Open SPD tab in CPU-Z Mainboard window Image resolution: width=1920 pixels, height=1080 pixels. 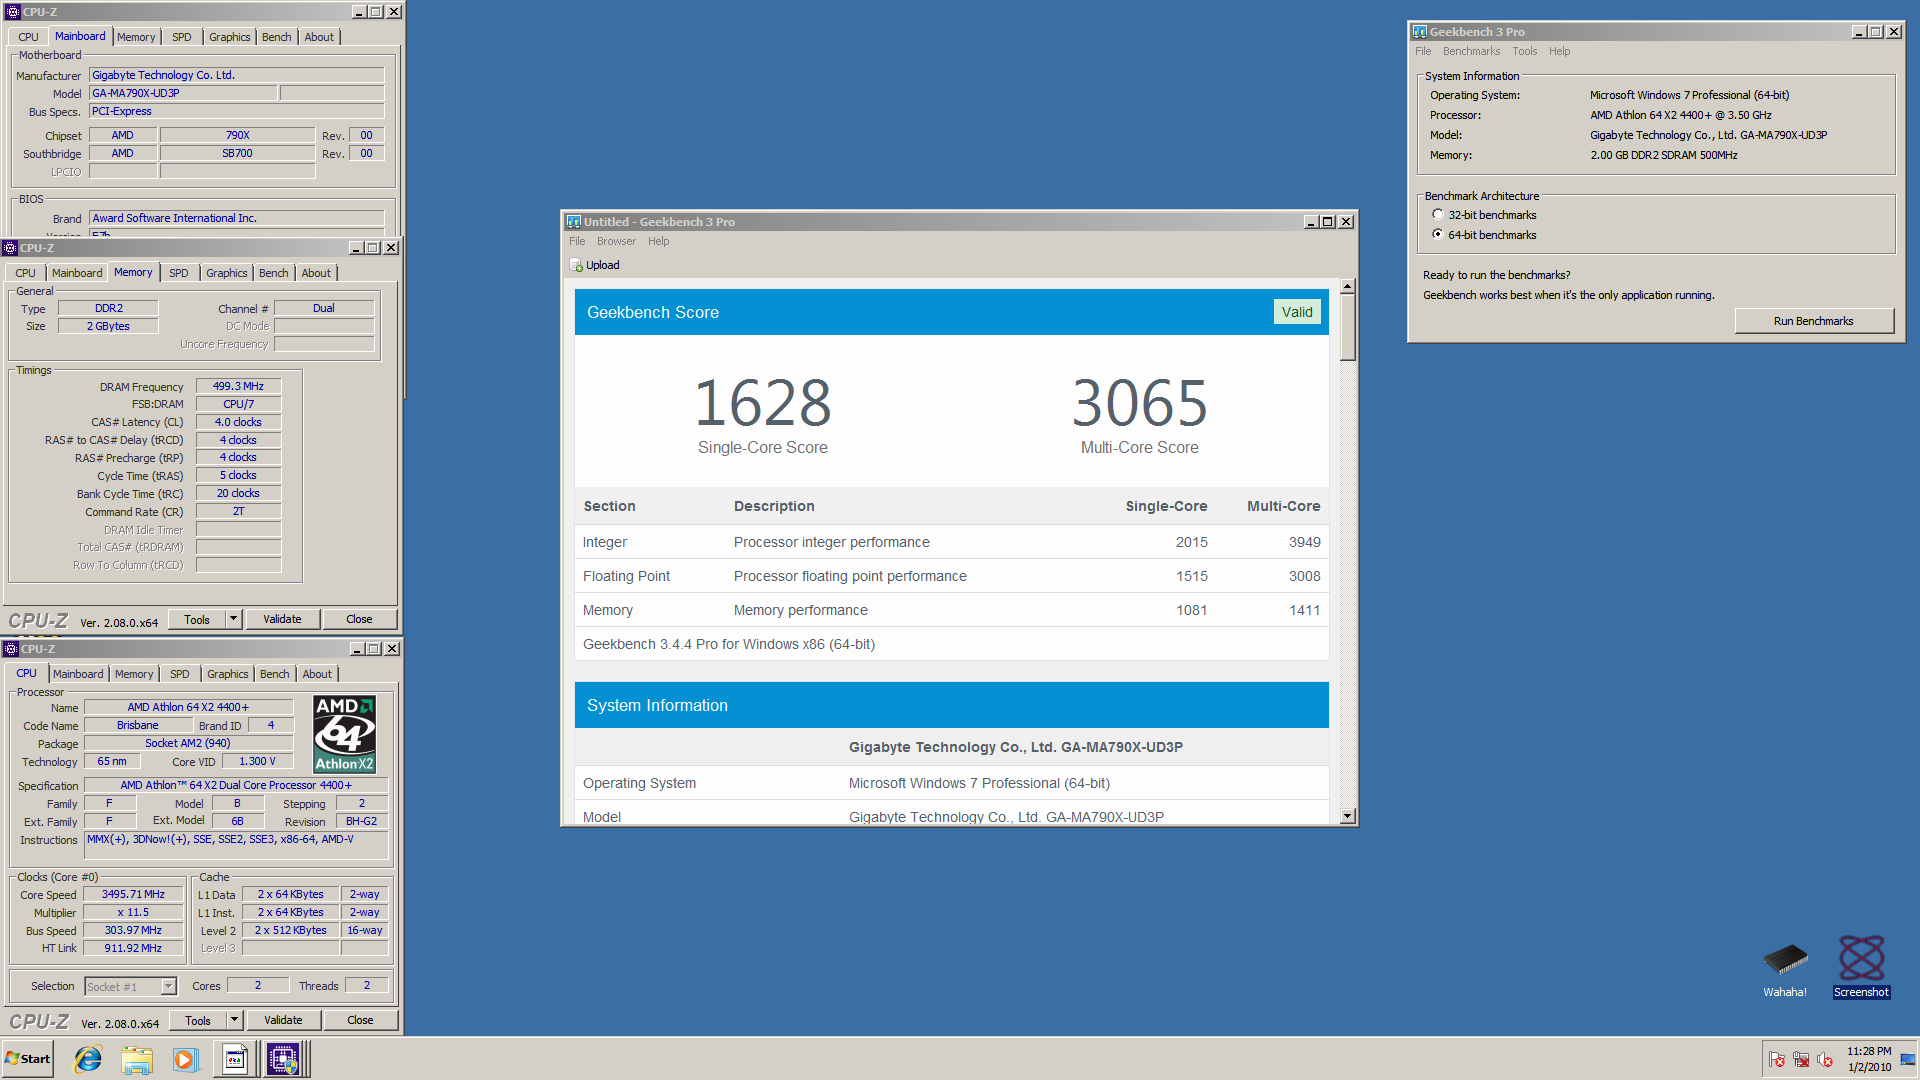(x=181, y=37)
